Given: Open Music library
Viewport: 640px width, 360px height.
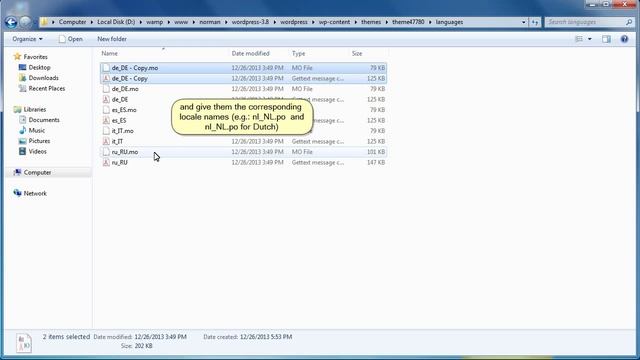Looking at the screenshot, I should [37, 130].
